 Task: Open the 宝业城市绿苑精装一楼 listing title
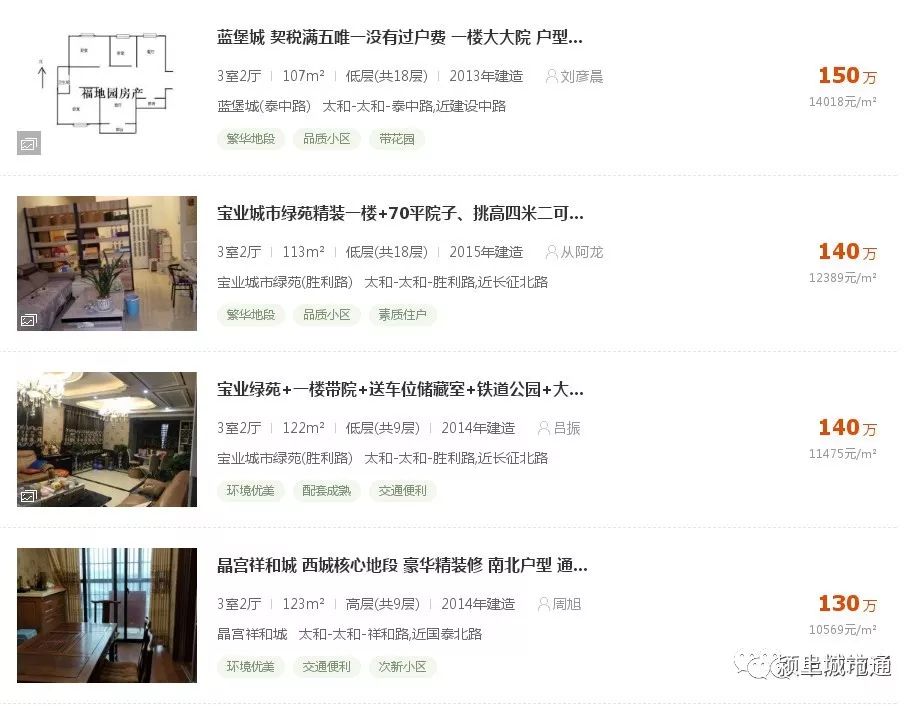400,213
